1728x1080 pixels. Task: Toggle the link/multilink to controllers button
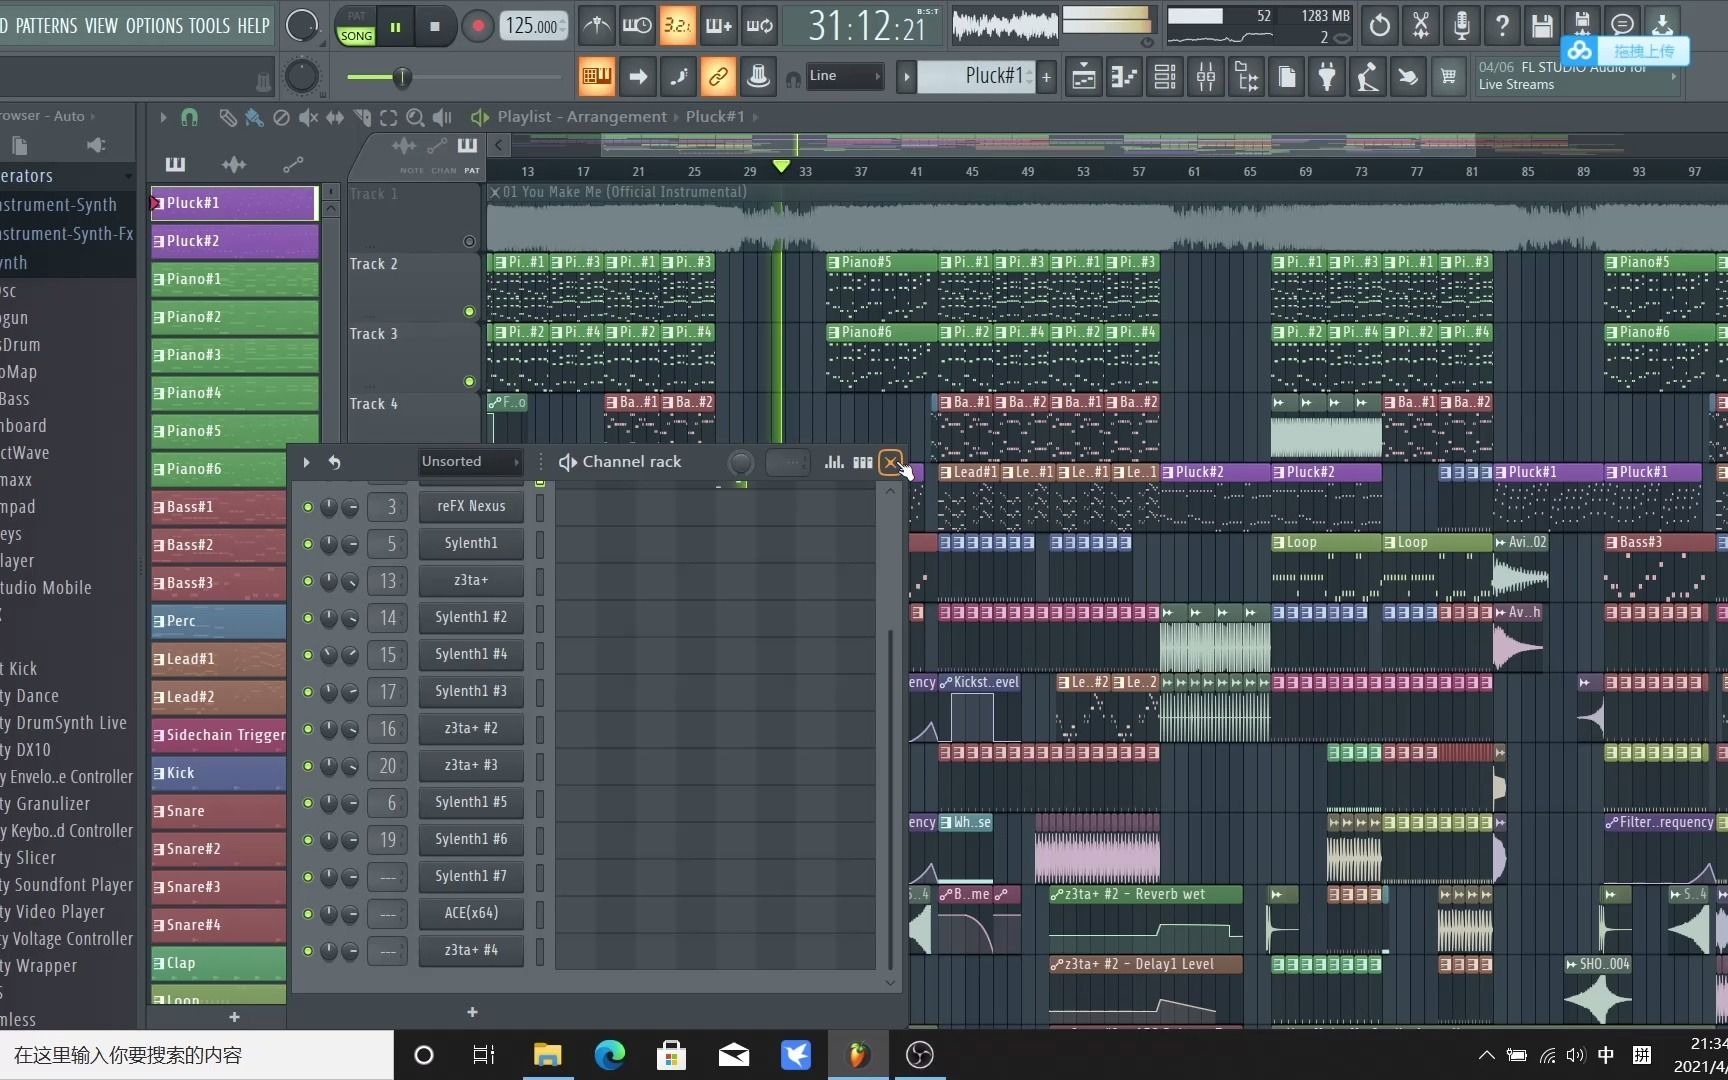(718, 76)
